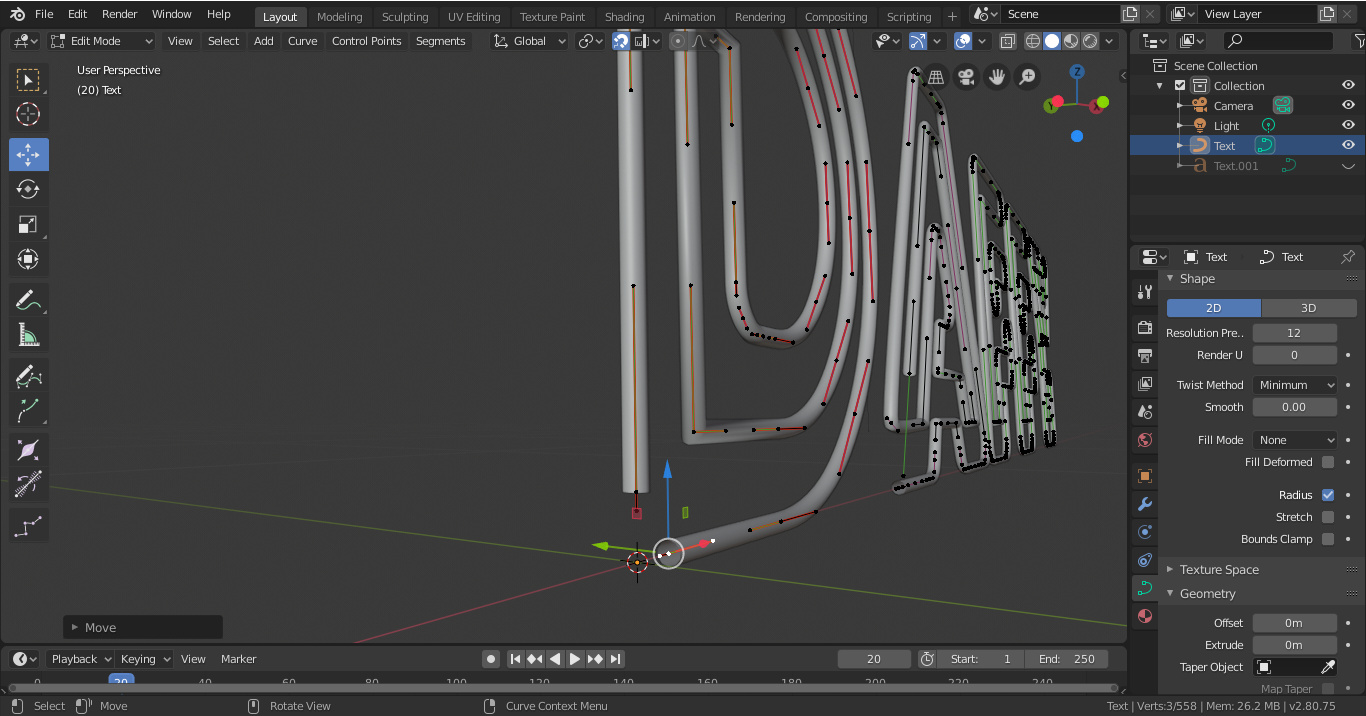Select the Cursor tool

point(28,115)
